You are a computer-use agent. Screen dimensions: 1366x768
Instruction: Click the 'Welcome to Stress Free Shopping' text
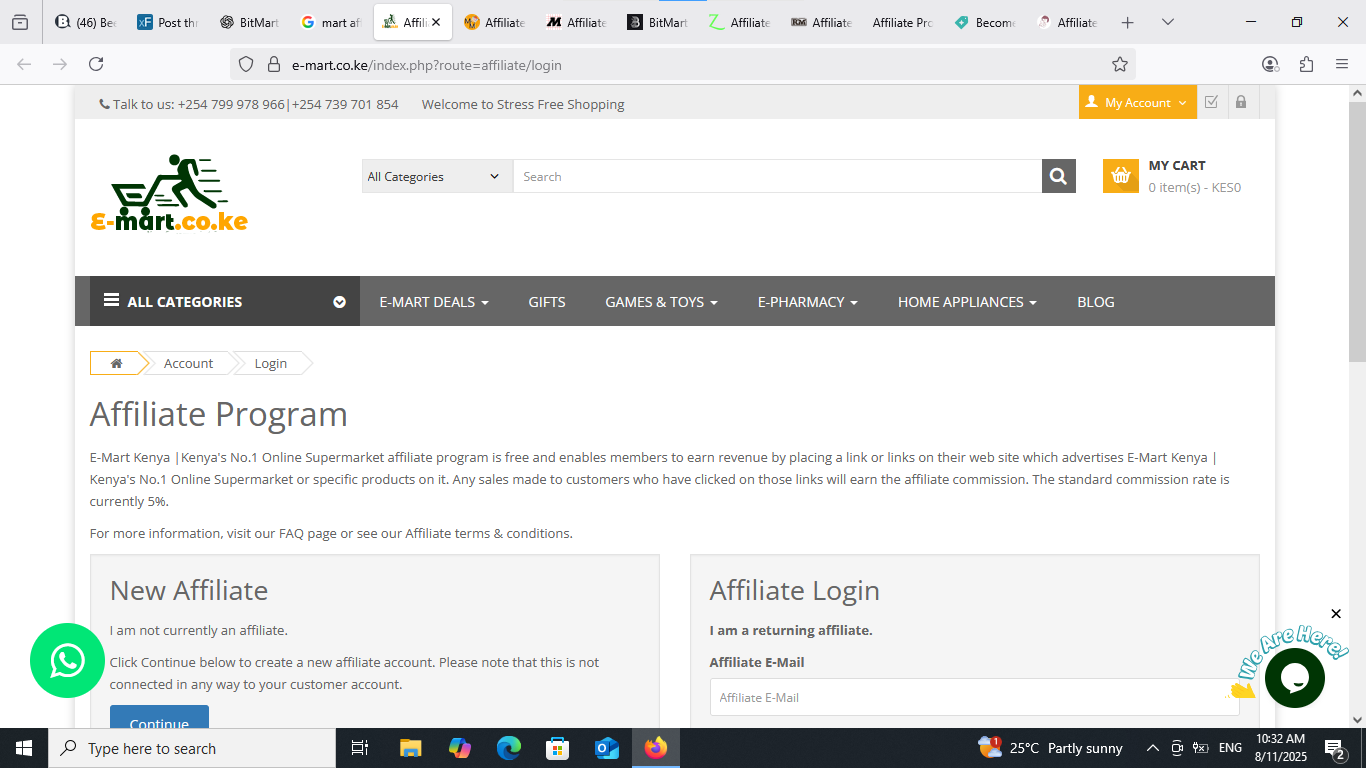pos(523,104)
